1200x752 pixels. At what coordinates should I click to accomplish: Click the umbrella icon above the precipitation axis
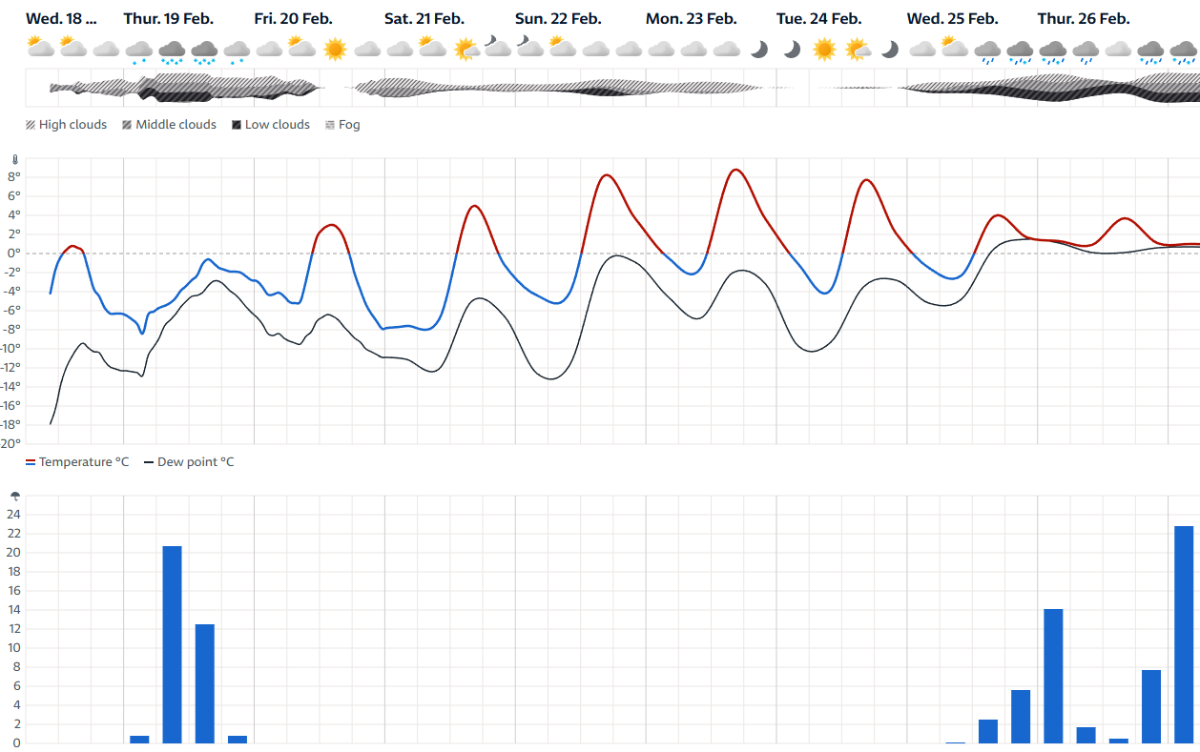tap(14, 496)
